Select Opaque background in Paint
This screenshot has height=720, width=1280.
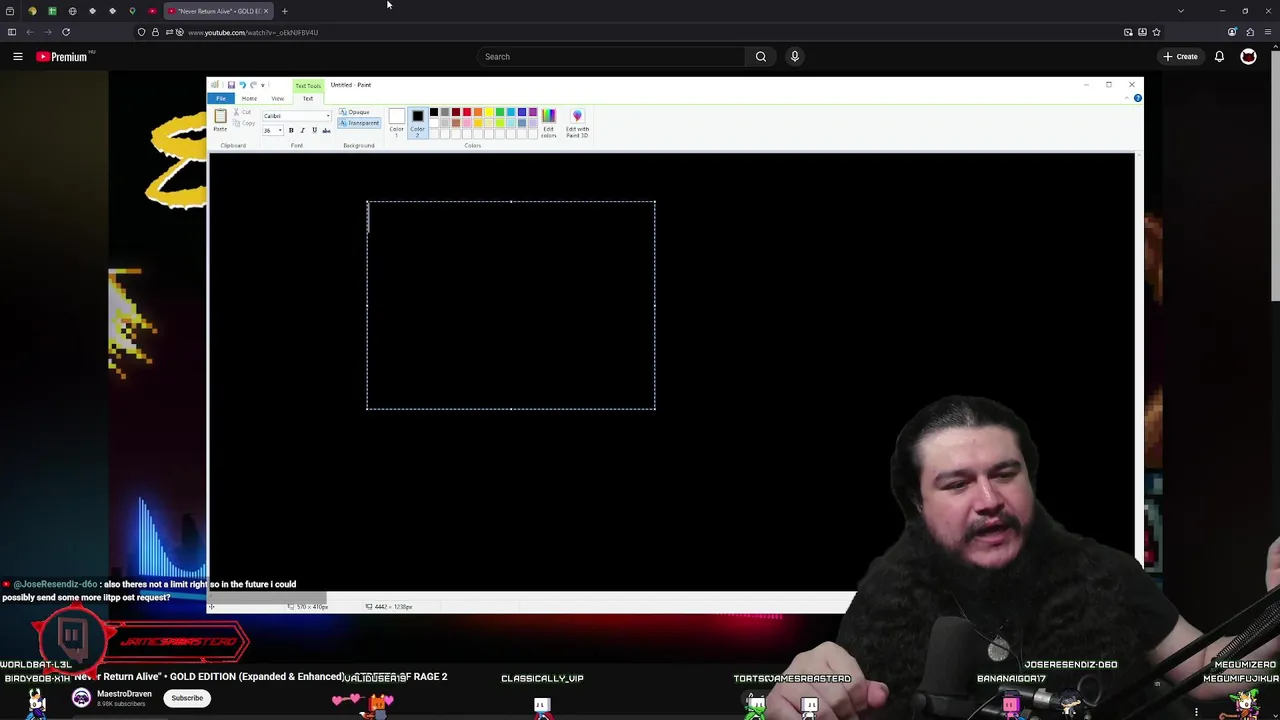[355, 112]
